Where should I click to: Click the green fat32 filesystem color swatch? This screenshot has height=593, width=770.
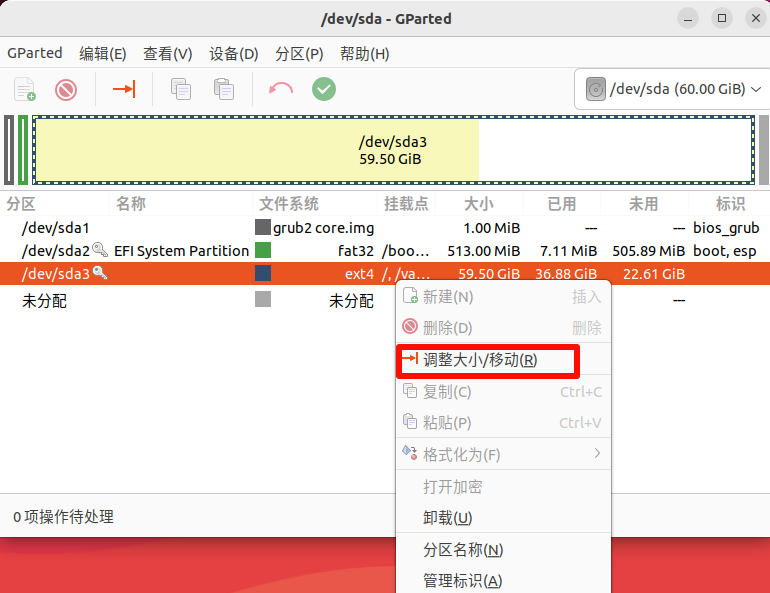point(263,250)
